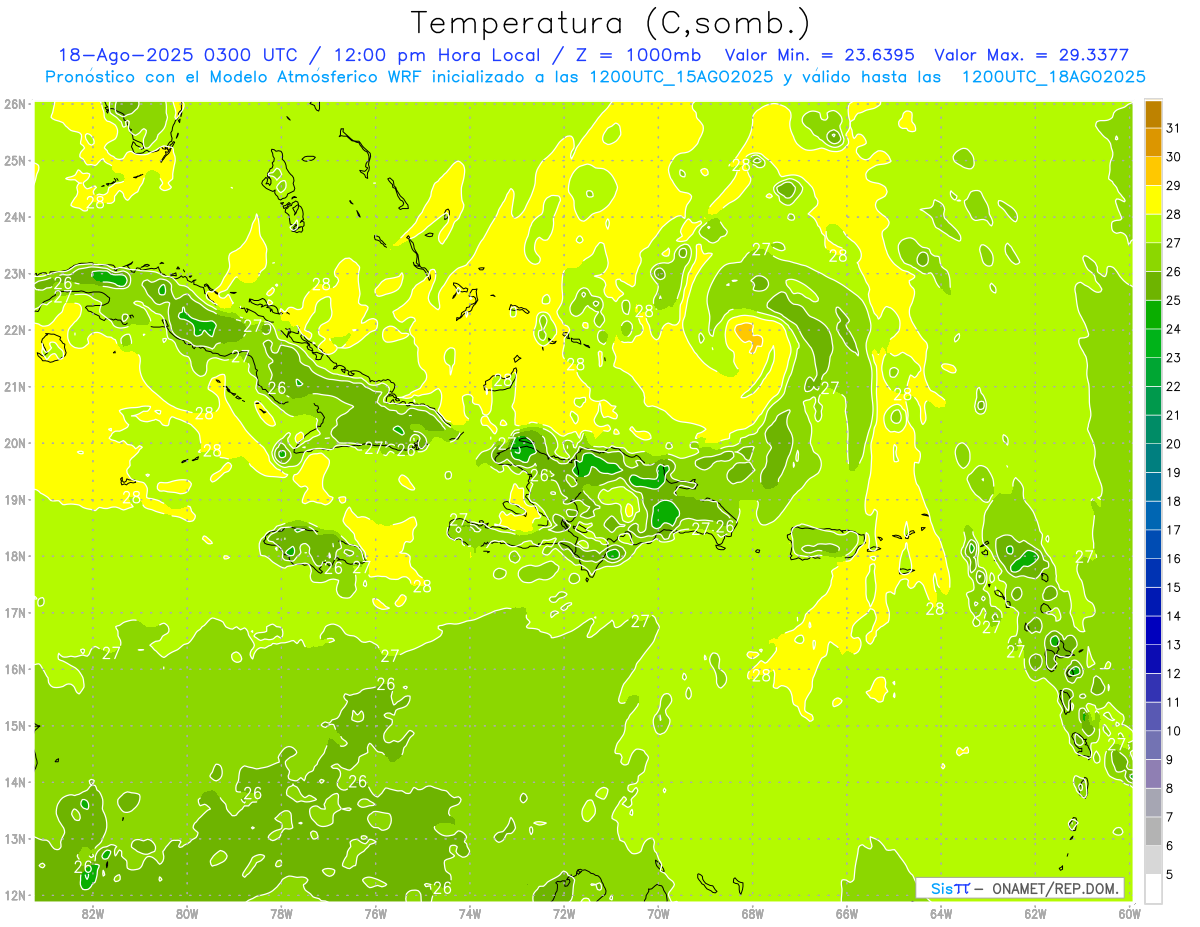Click the '13N' latitude axis label
Viewport: 1200px width, 927px height.
(x=14, y=839)
